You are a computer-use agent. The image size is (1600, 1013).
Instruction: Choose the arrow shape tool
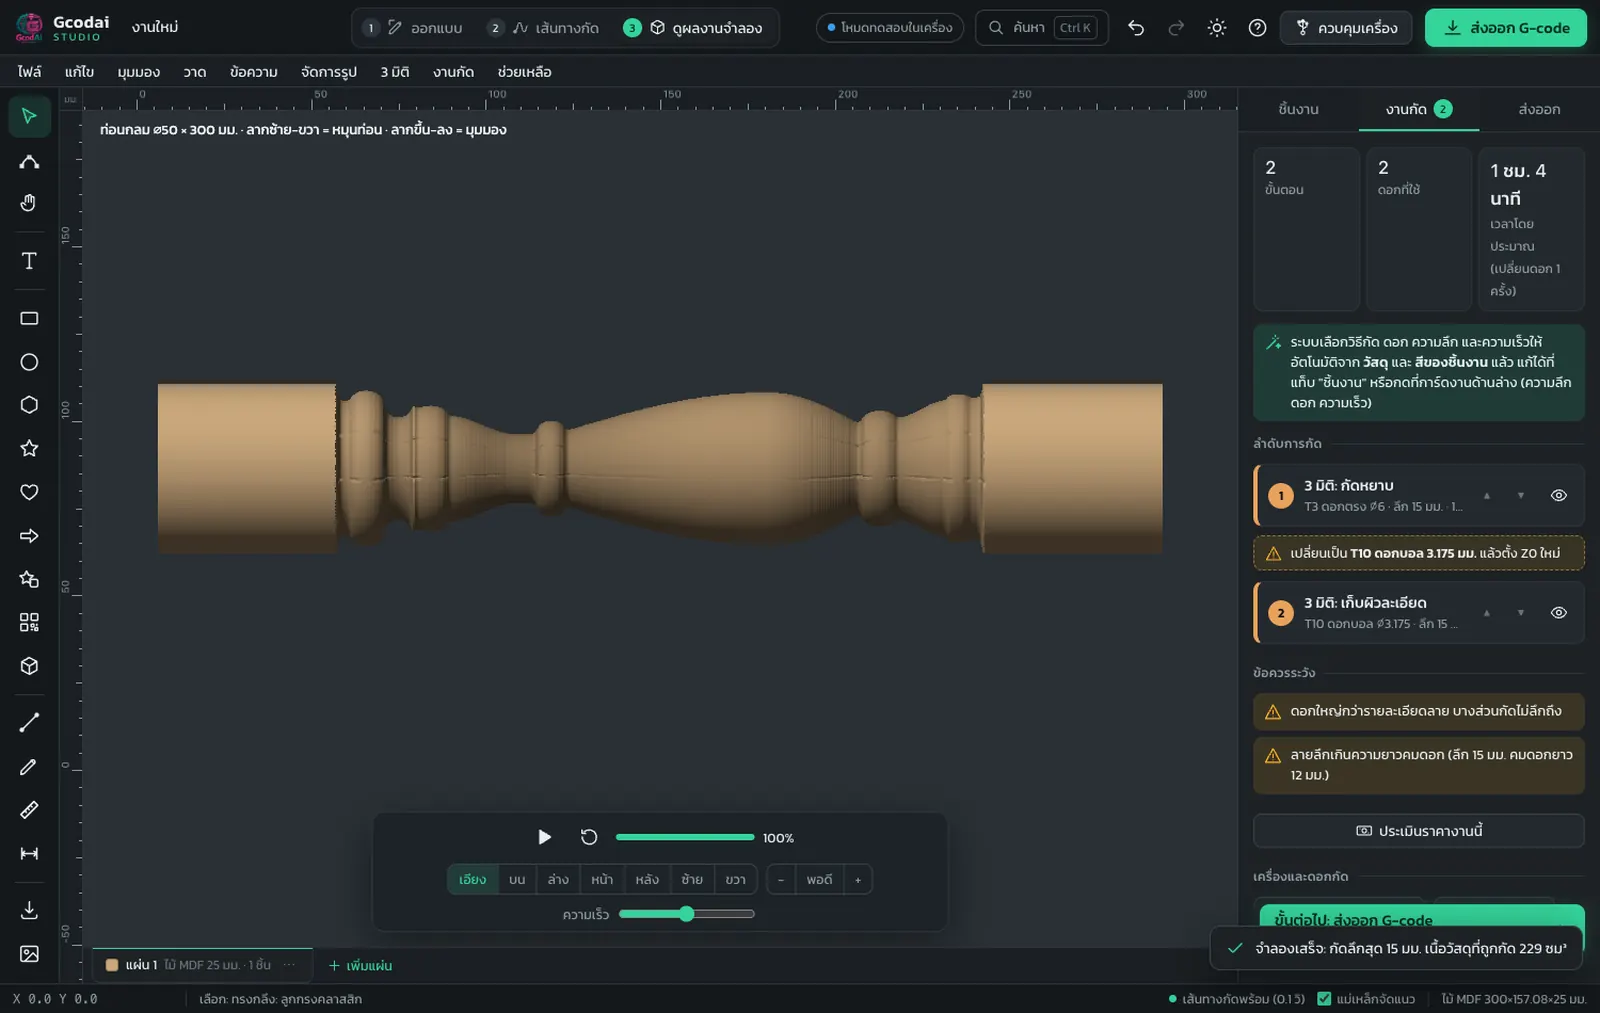(29, 536)
